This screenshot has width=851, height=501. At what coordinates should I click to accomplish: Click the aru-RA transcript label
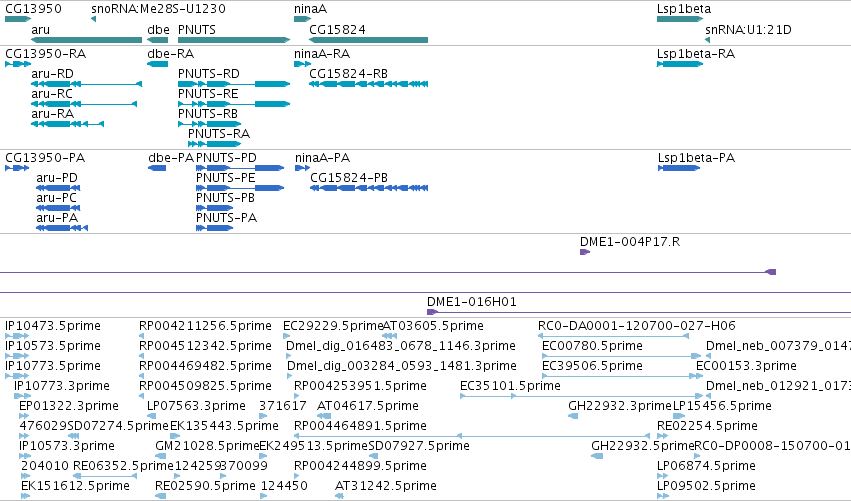(x=53, y=113)
